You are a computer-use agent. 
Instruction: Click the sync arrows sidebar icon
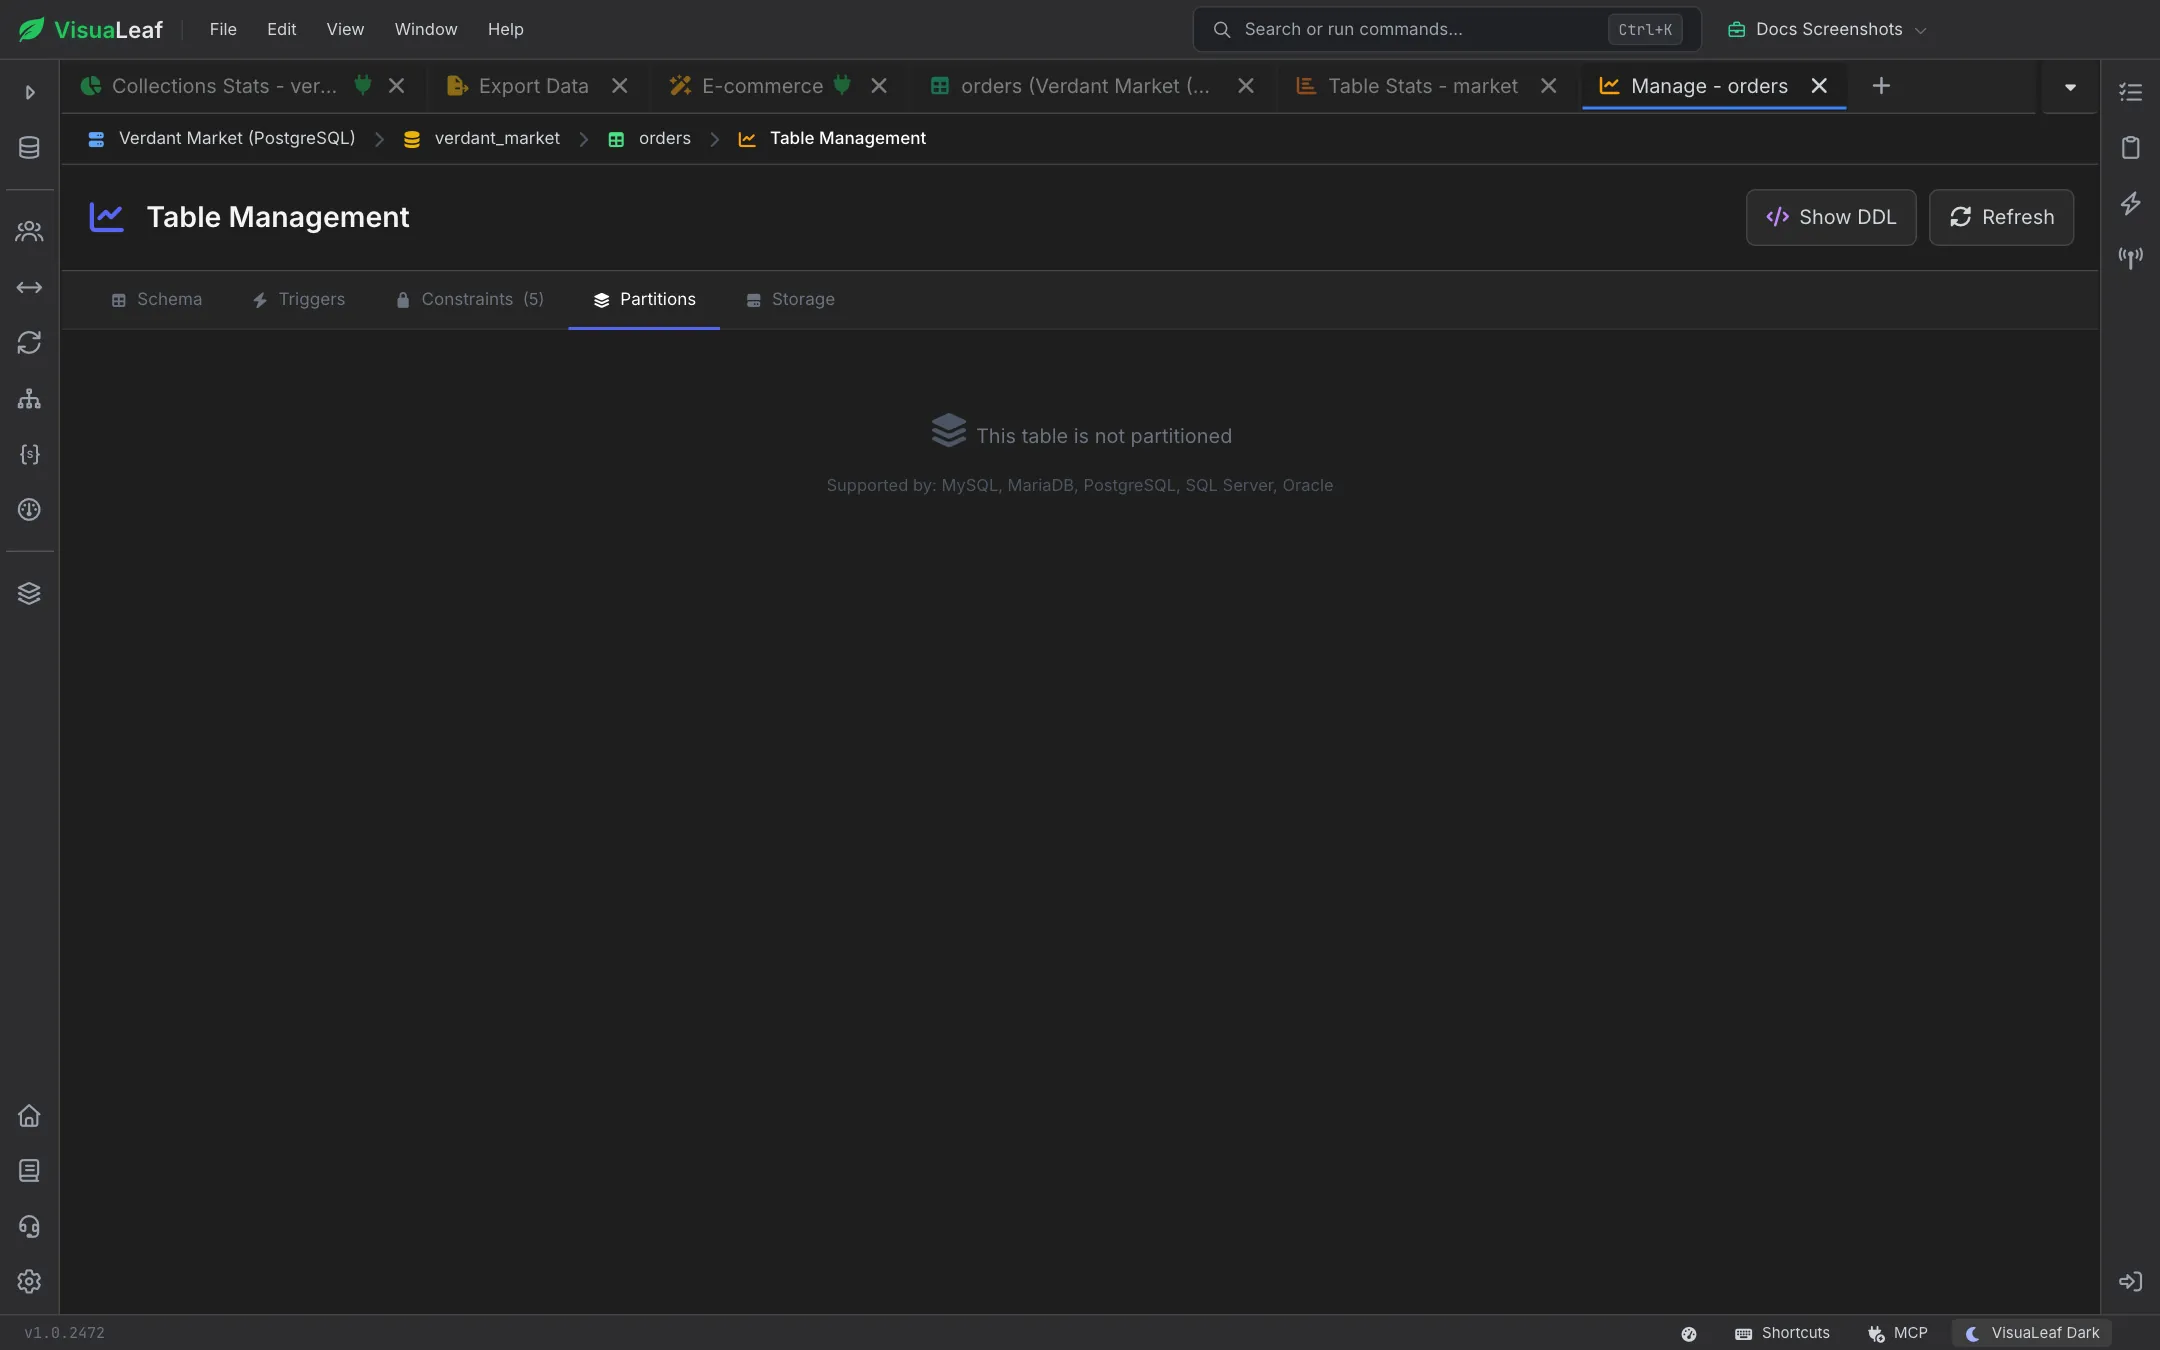pos(29,343)
